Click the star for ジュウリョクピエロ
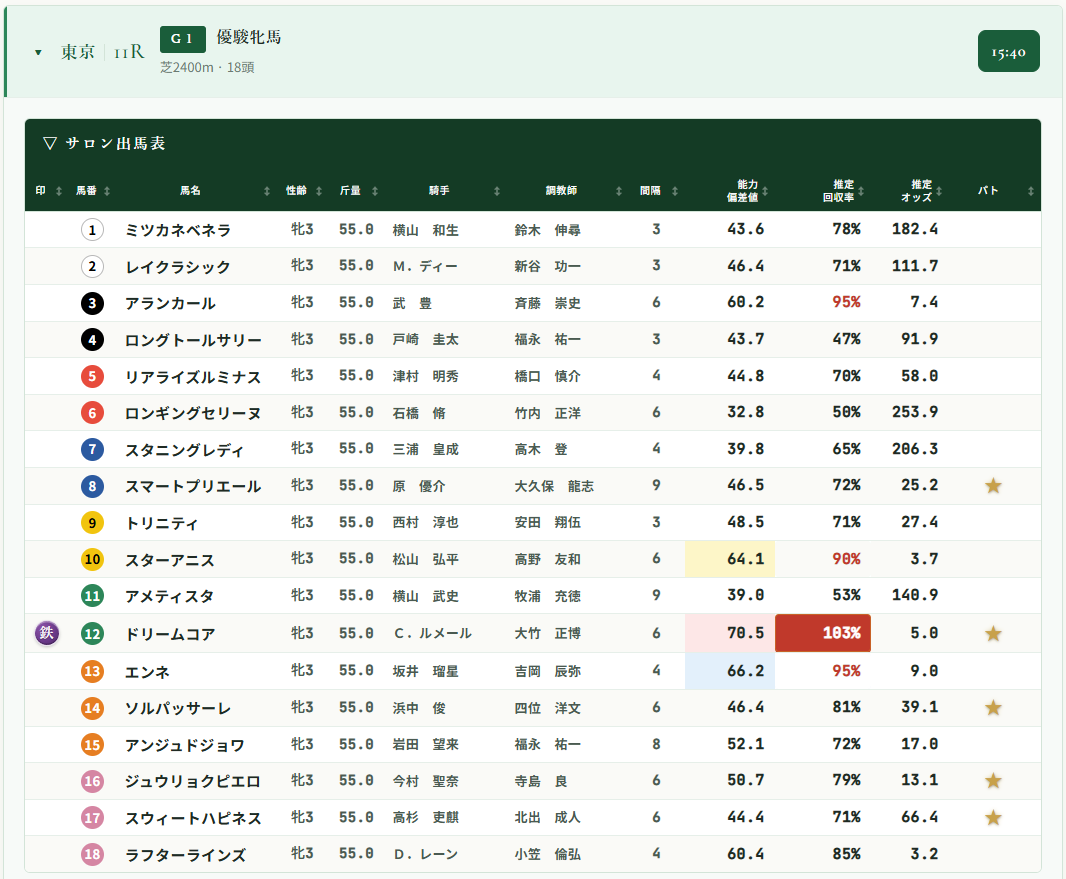Screen dimensions: 1066x879 point(993,780)
